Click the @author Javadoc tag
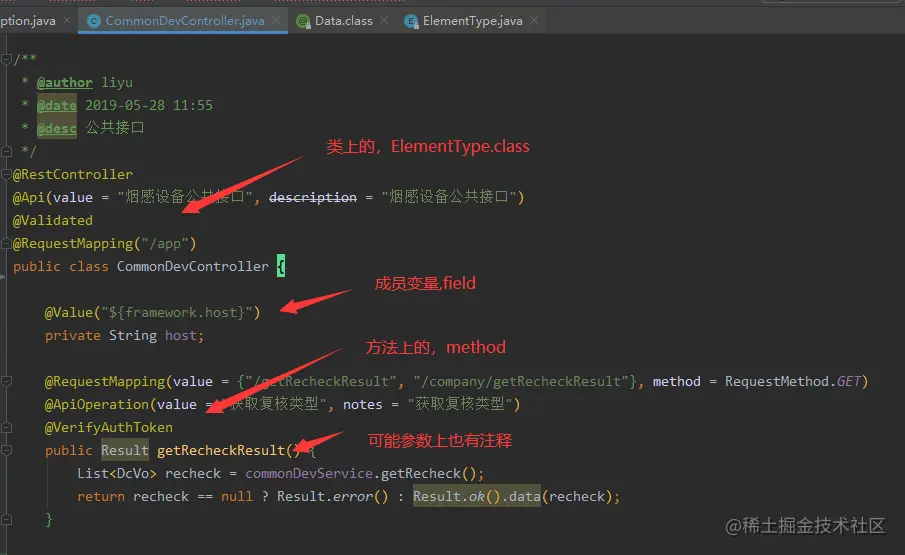The image size is (905, 555). (x=65, y=82)
